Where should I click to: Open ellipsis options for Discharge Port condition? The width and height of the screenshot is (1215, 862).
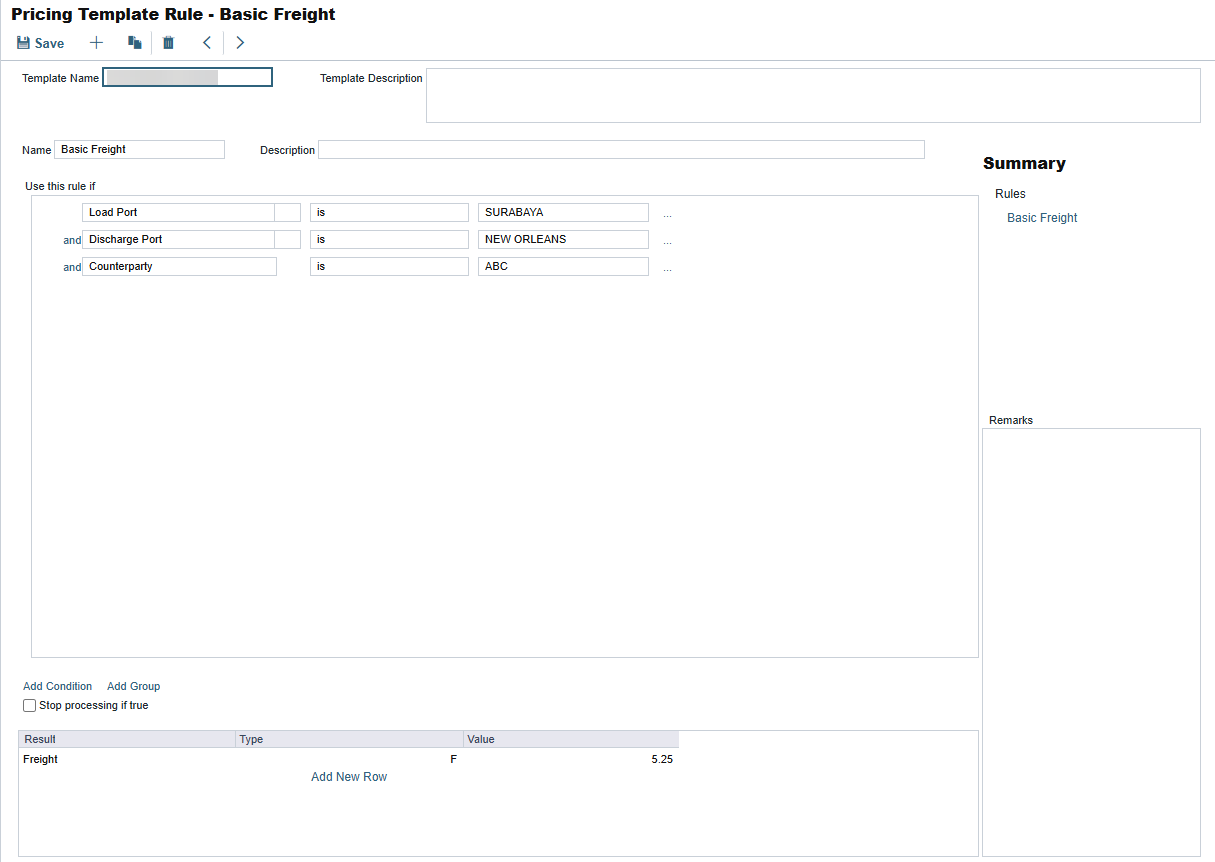click(667, 241)
